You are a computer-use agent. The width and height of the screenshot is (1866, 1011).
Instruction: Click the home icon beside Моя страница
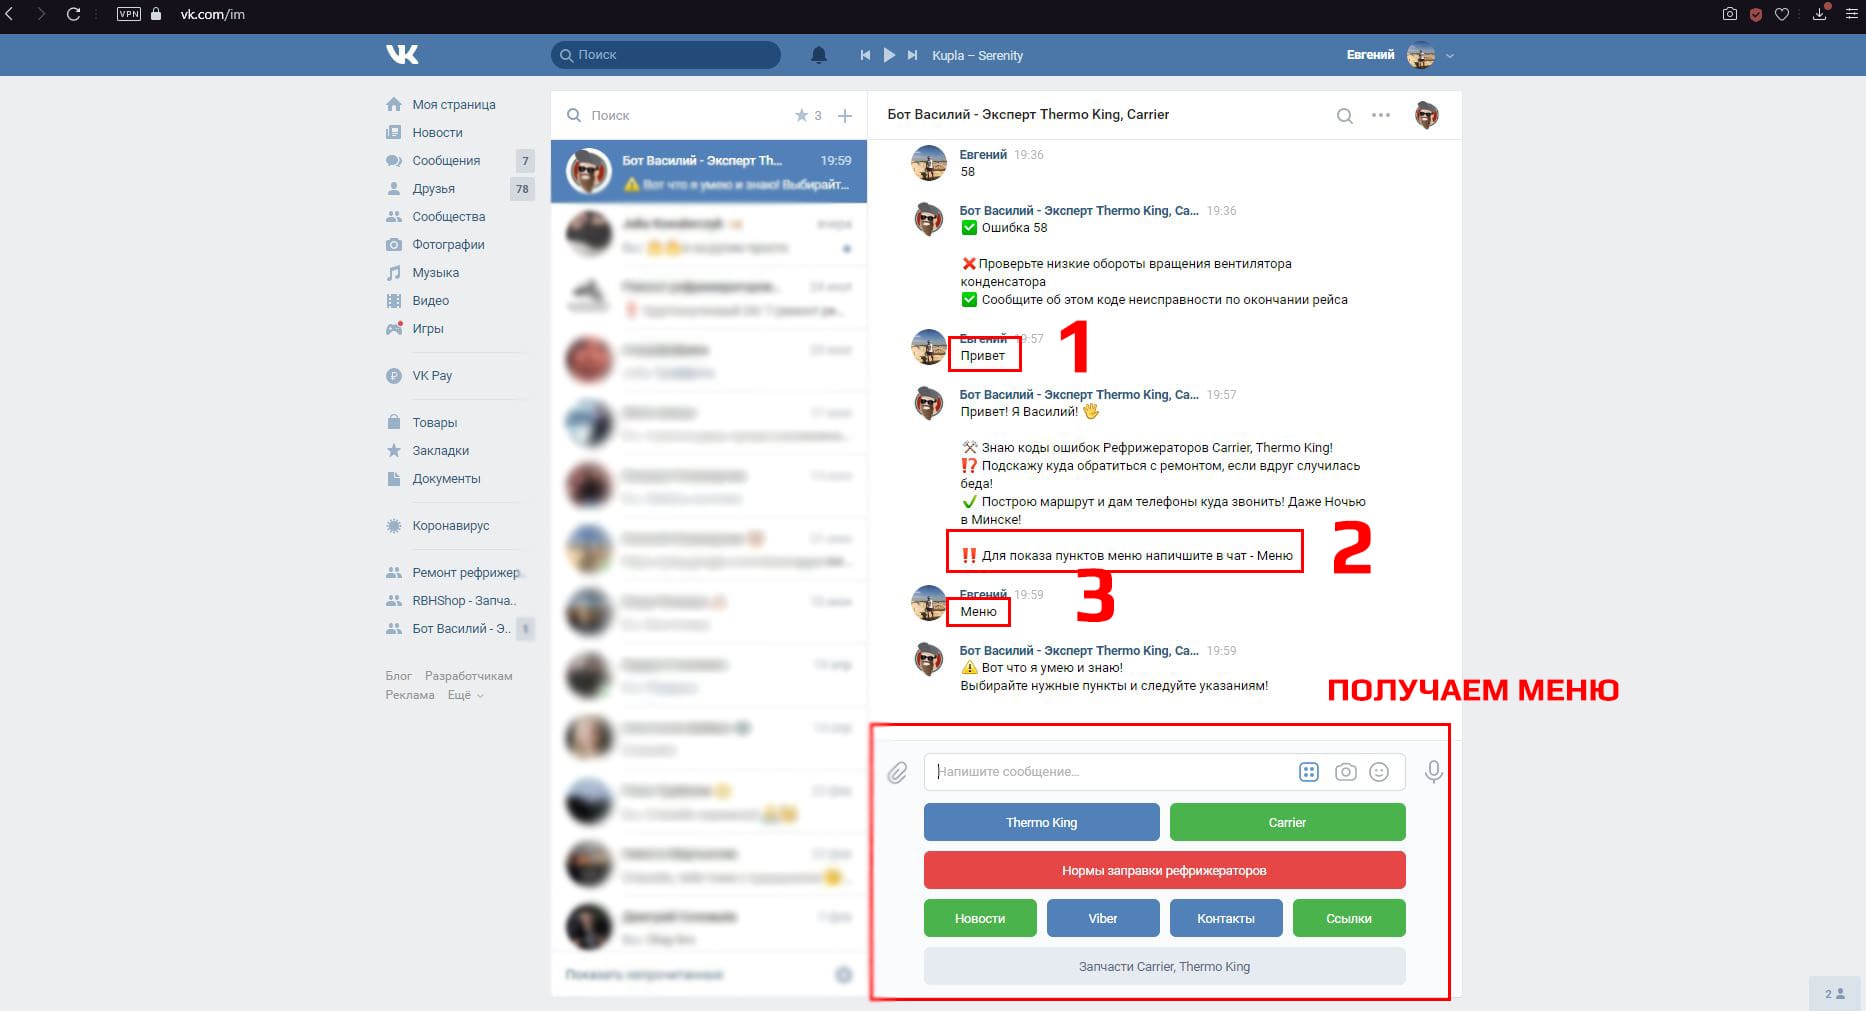click(394, 104)
